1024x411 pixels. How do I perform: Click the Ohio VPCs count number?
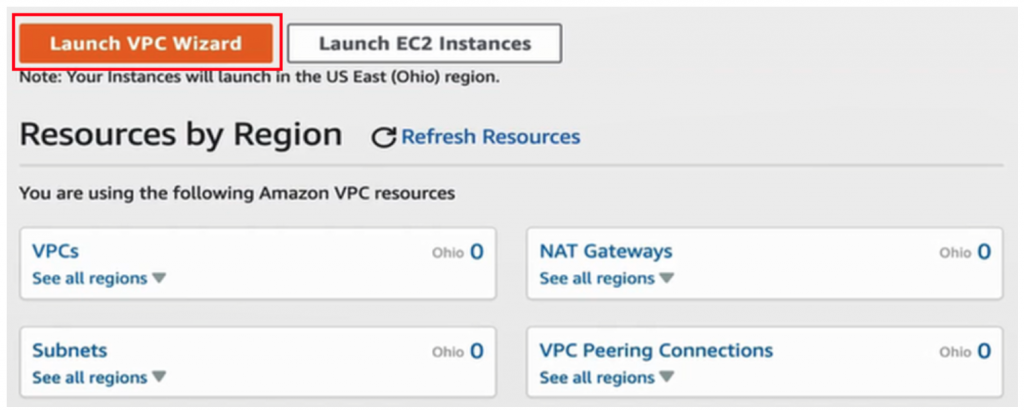coord(477,252)
